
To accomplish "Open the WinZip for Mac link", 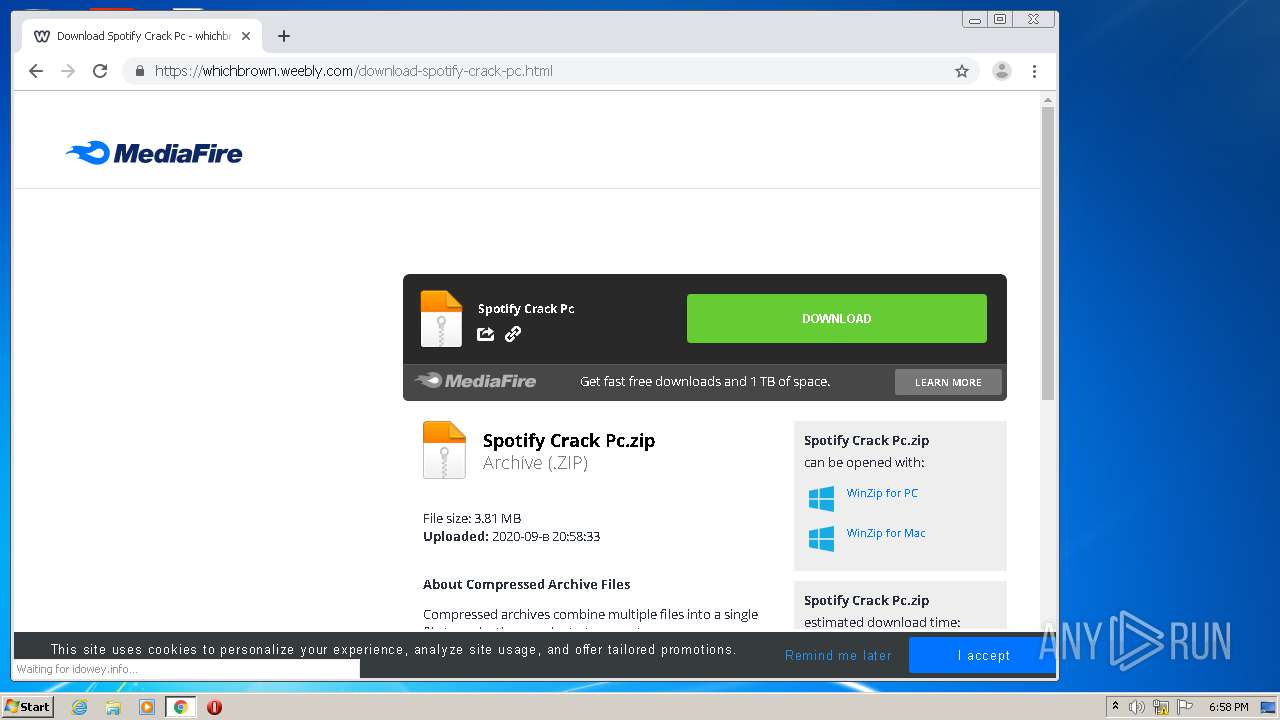I will (886, 533).
